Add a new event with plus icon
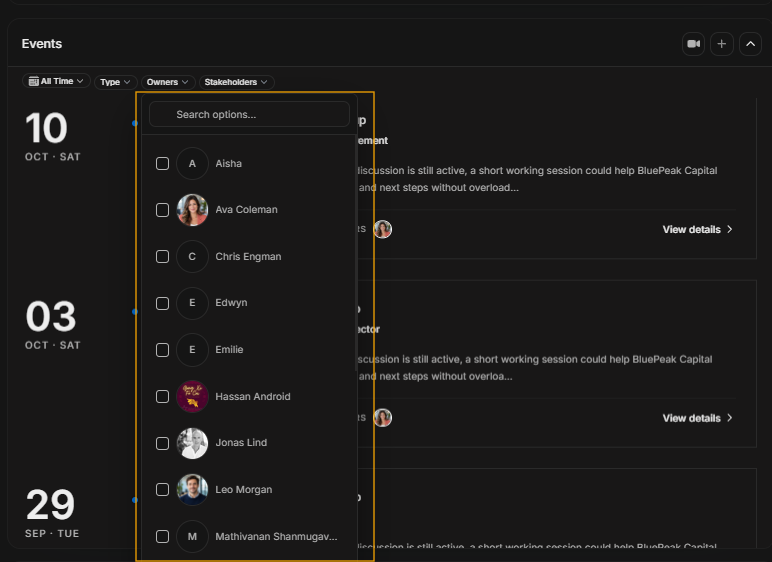The height and width of the screenshot is (562, 772). 721,44
